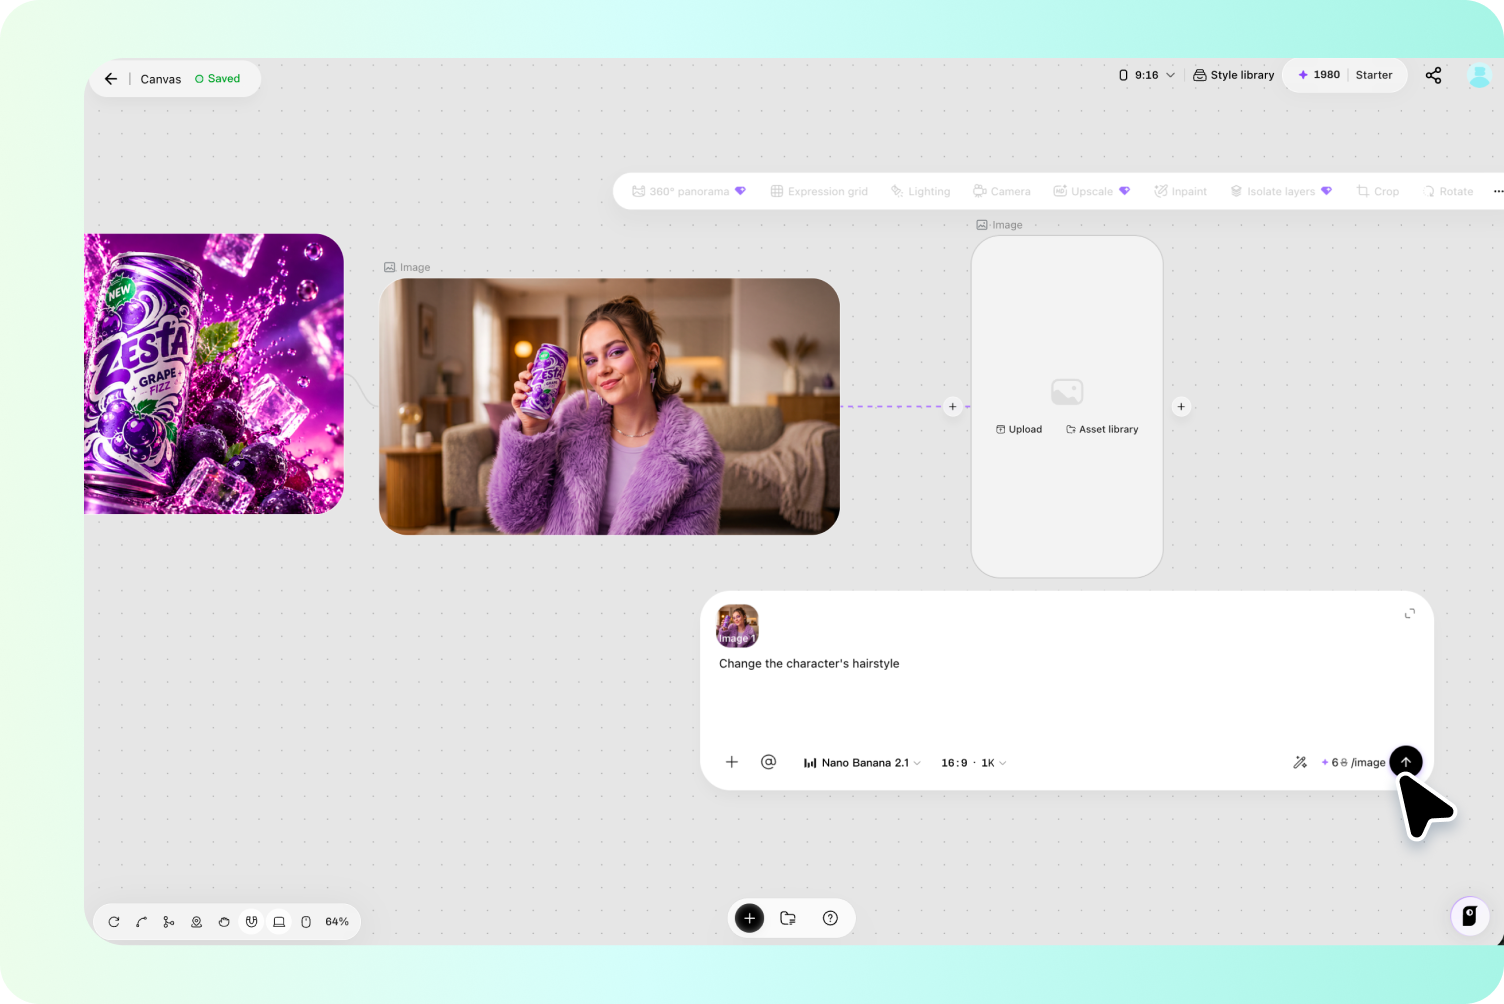Click the Upload button in empty image node

point(1019,429)
